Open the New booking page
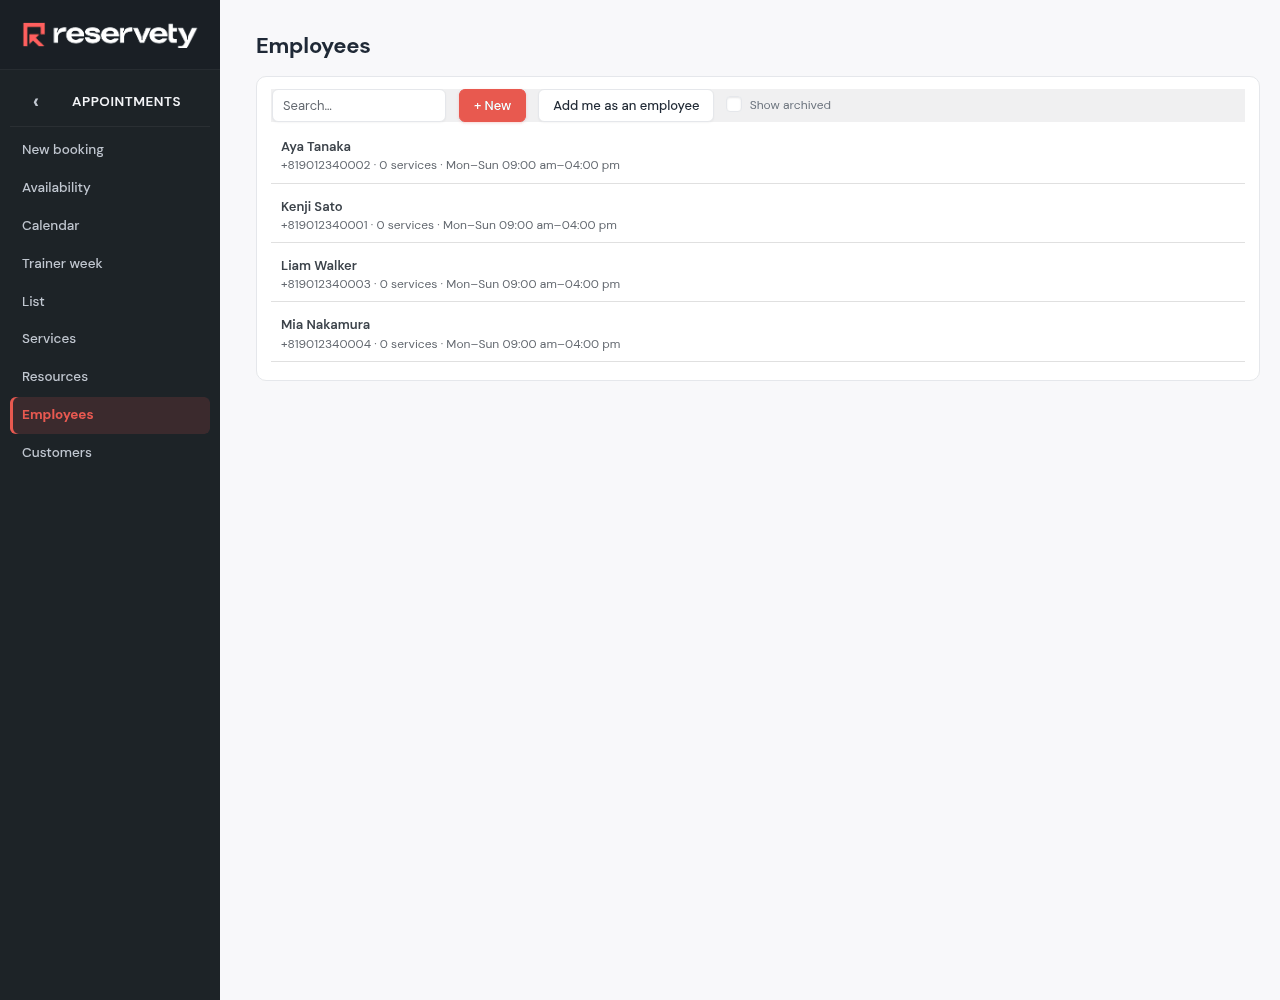This screenshot has width=1280, height=1000. [x=110, y=150]
